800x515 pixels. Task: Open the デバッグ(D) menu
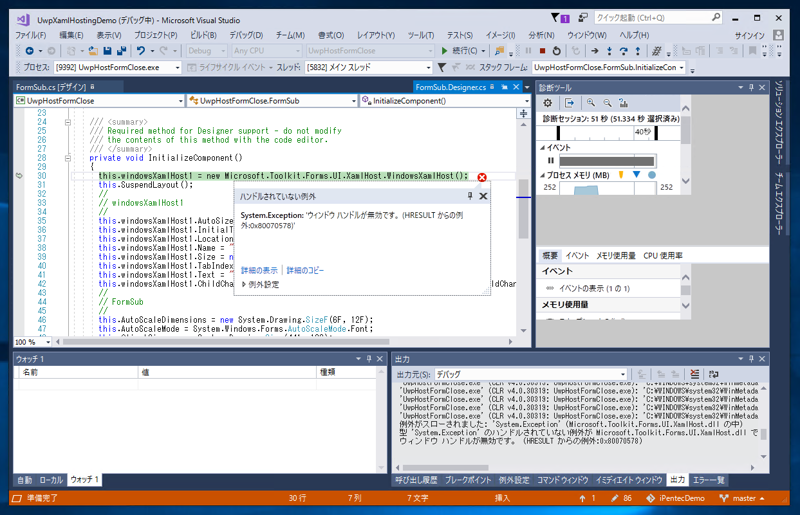tap(246, 35)
